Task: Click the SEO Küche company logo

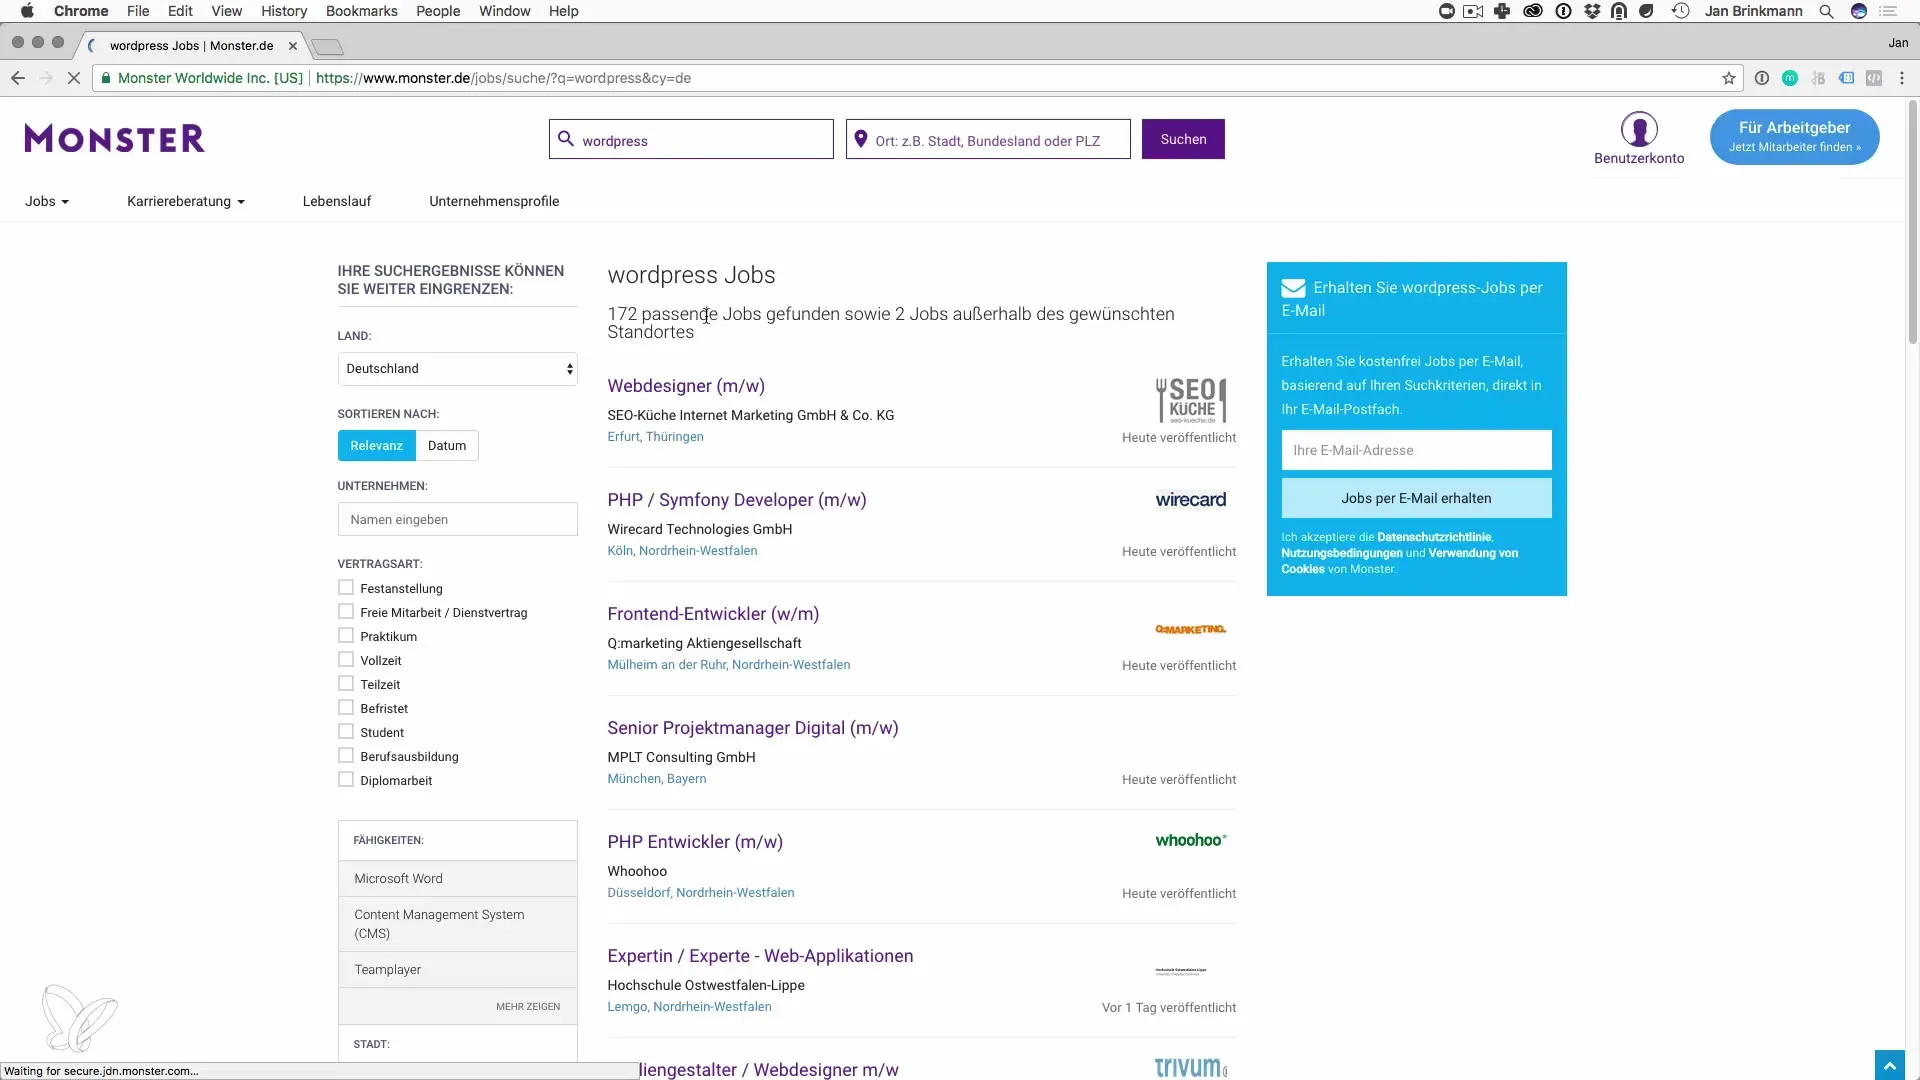Action: click(1190, 400)
